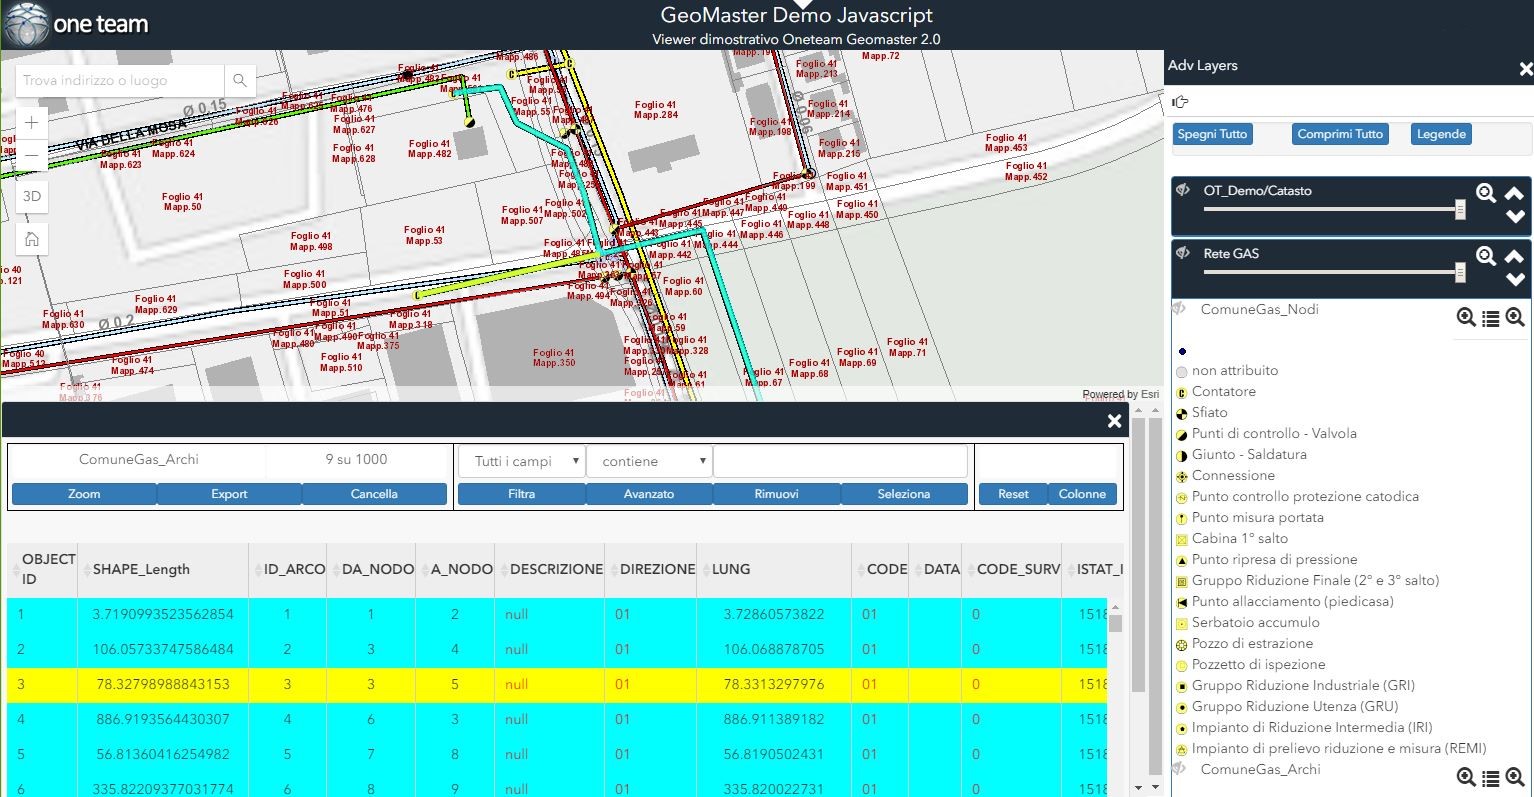Move Rete GAS layer up

click(1515, 255)
